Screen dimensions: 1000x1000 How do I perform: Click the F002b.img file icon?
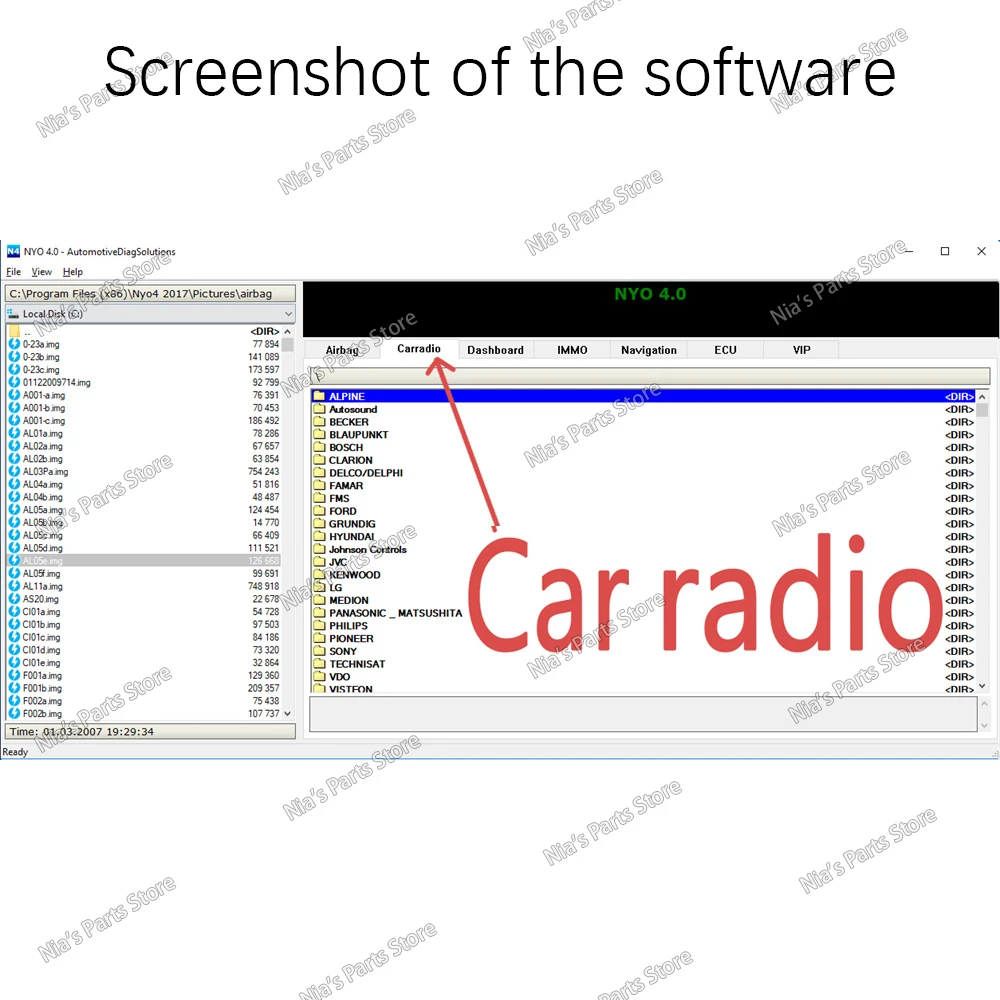coord(14,714)
